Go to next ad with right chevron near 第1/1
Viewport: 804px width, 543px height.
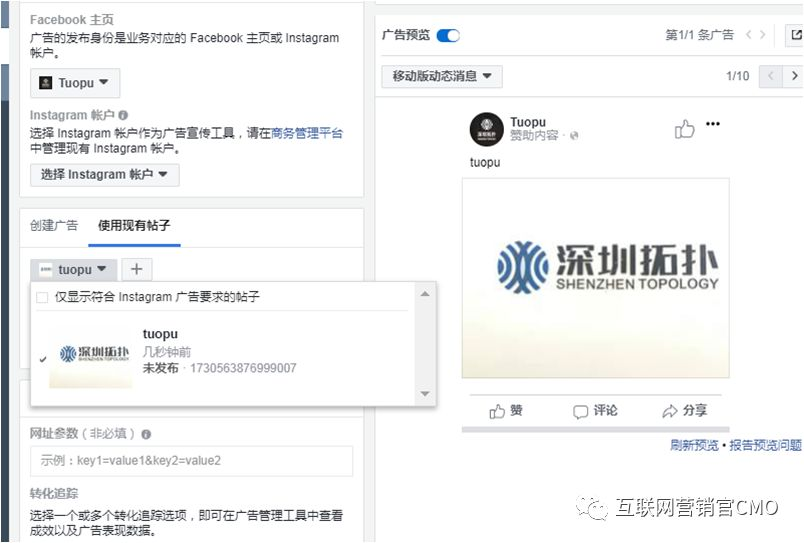click(x=762, y=35)
